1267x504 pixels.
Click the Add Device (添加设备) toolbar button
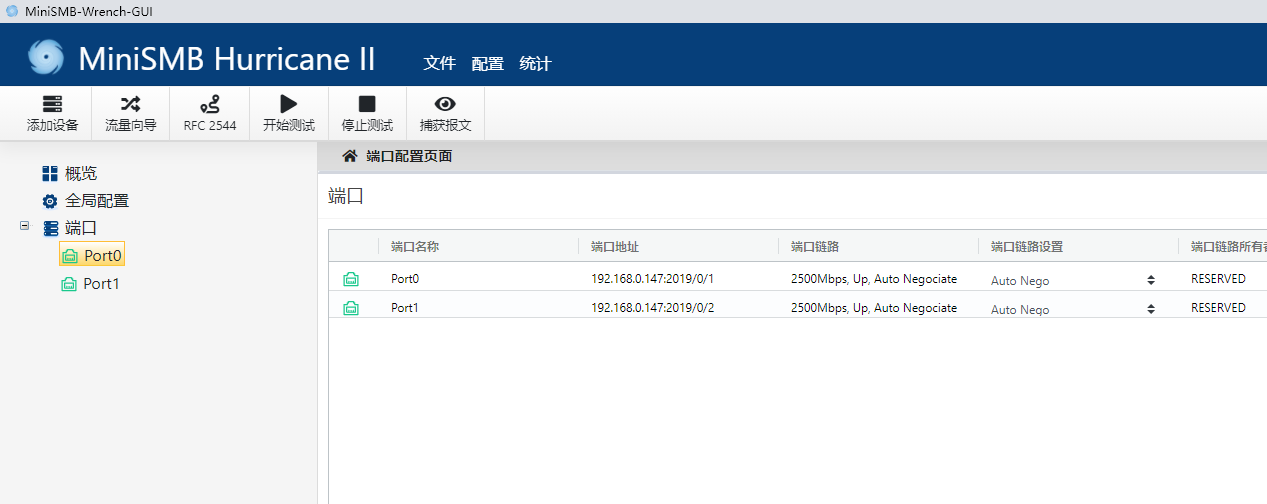pyautogui.click(x=52, y=114)
